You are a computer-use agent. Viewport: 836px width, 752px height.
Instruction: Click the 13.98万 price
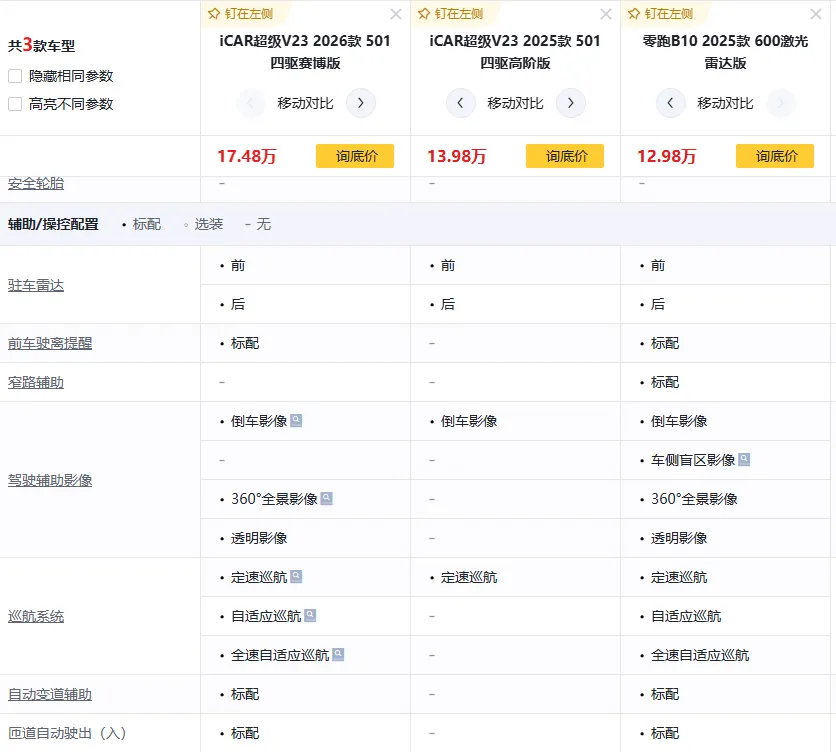pyautogui.click(x=456, y=156)
